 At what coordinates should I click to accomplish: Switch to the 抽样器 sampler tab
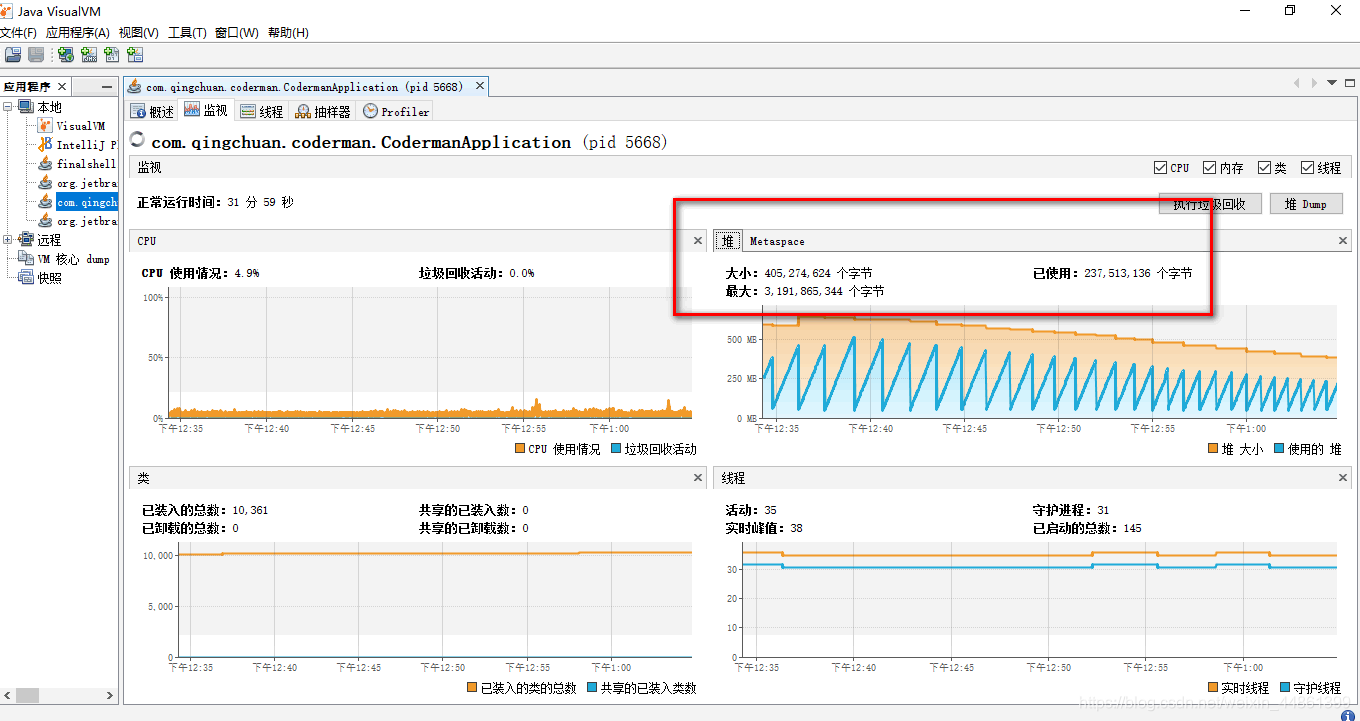click(324, 111)
